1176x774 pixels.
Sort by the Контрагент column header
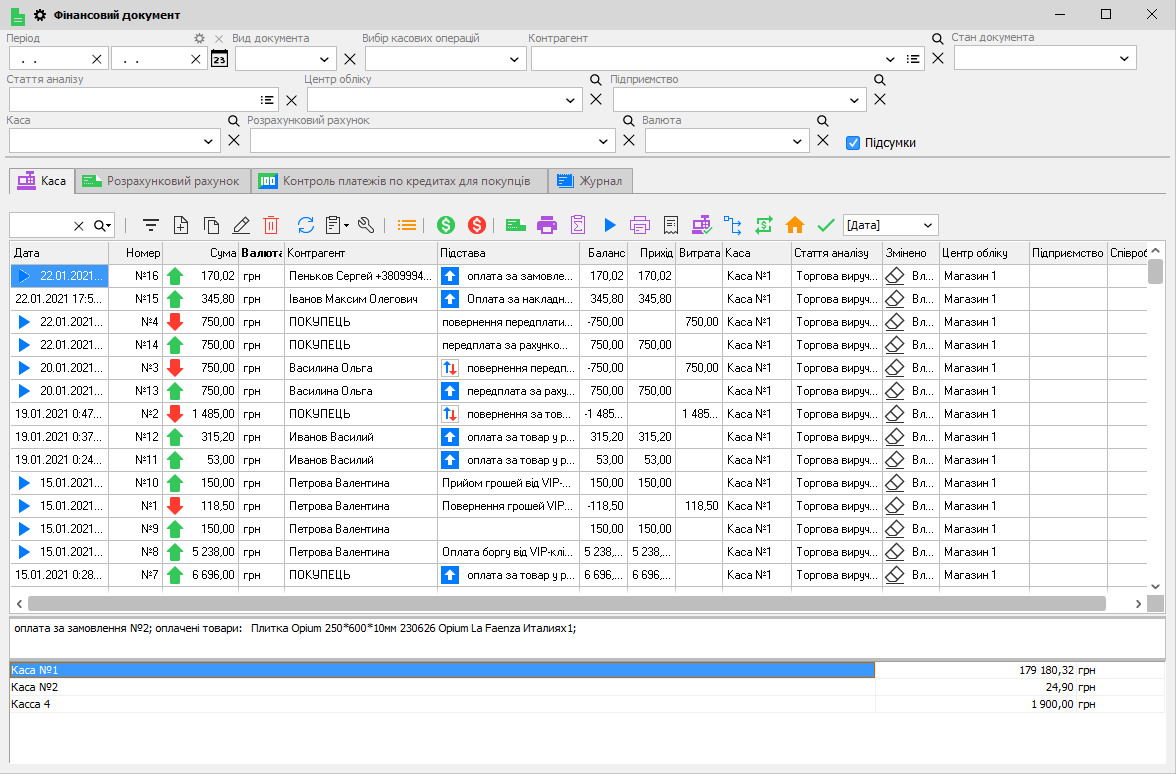coord(360,253)
